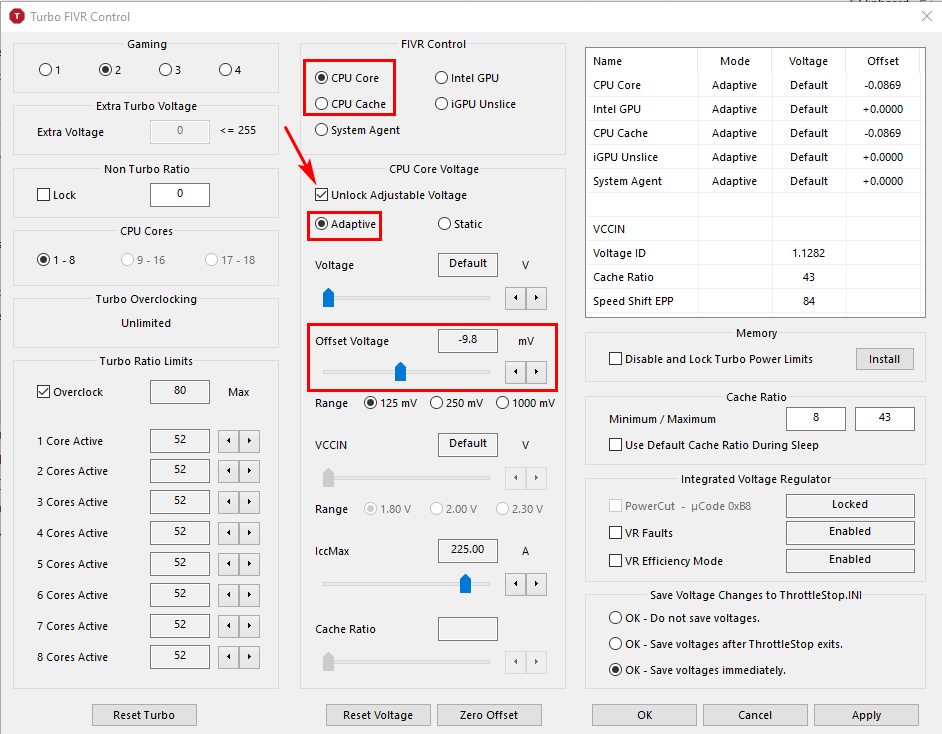This screenshot has height=734, width=942.
Task: Click the IccMax value field showing 225.00
Action: click(467, 550)
